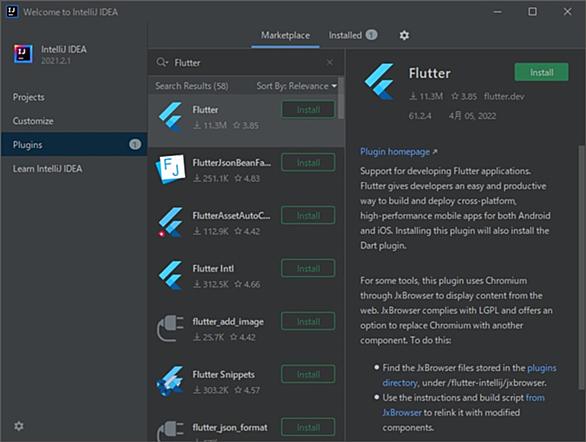This screenshot has width=586, height=442.
Task: Switch to the Marketplace tab
Action: pyautogui.click(x=285, y=35)
